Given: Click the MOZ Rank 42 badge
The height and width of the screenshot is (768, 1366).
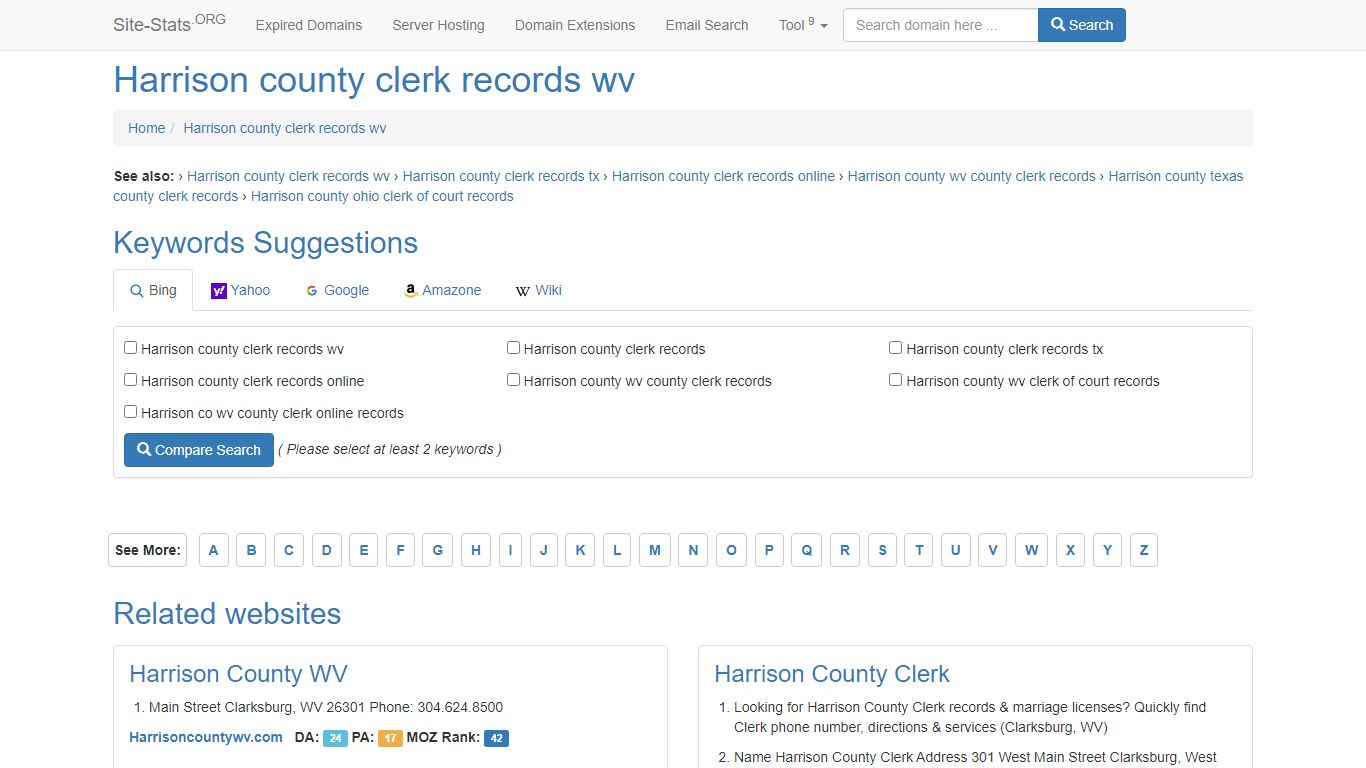Looking at the screenshot, I should tap(497, 738).
